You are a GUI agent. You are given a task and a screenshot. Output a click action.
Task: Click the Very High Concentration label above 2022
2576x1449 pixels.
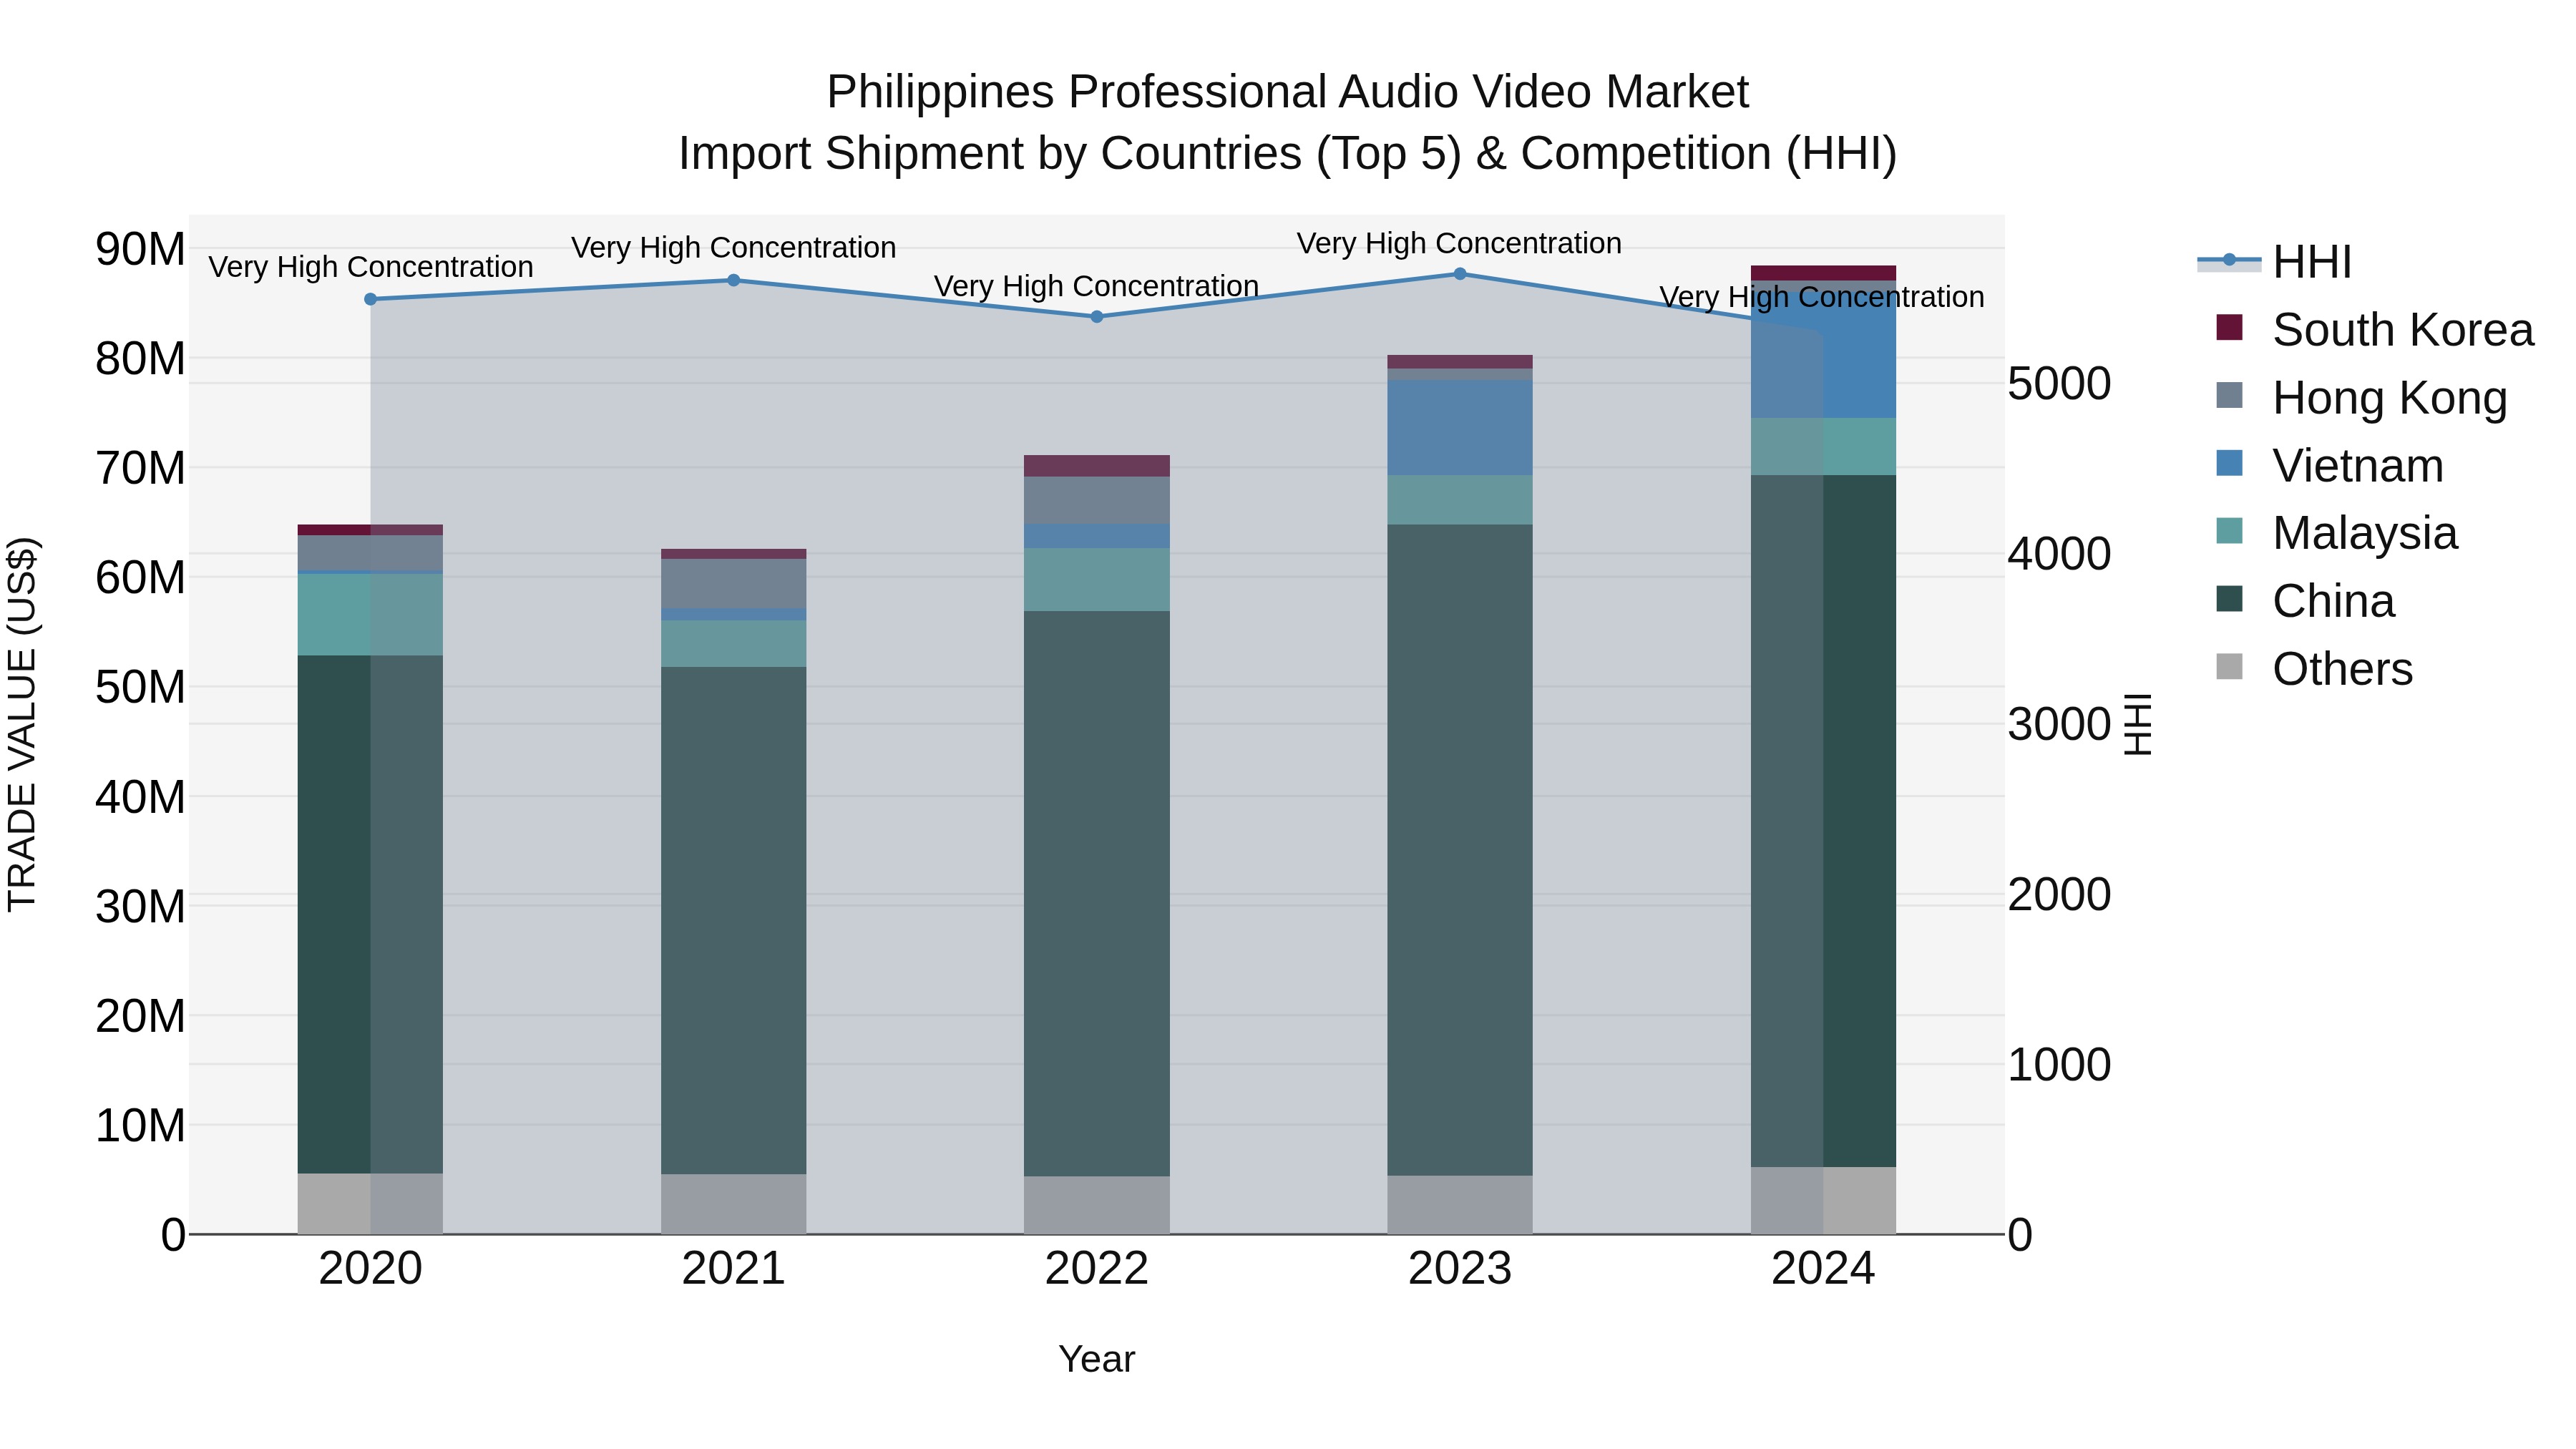(x=1097, y=286)
